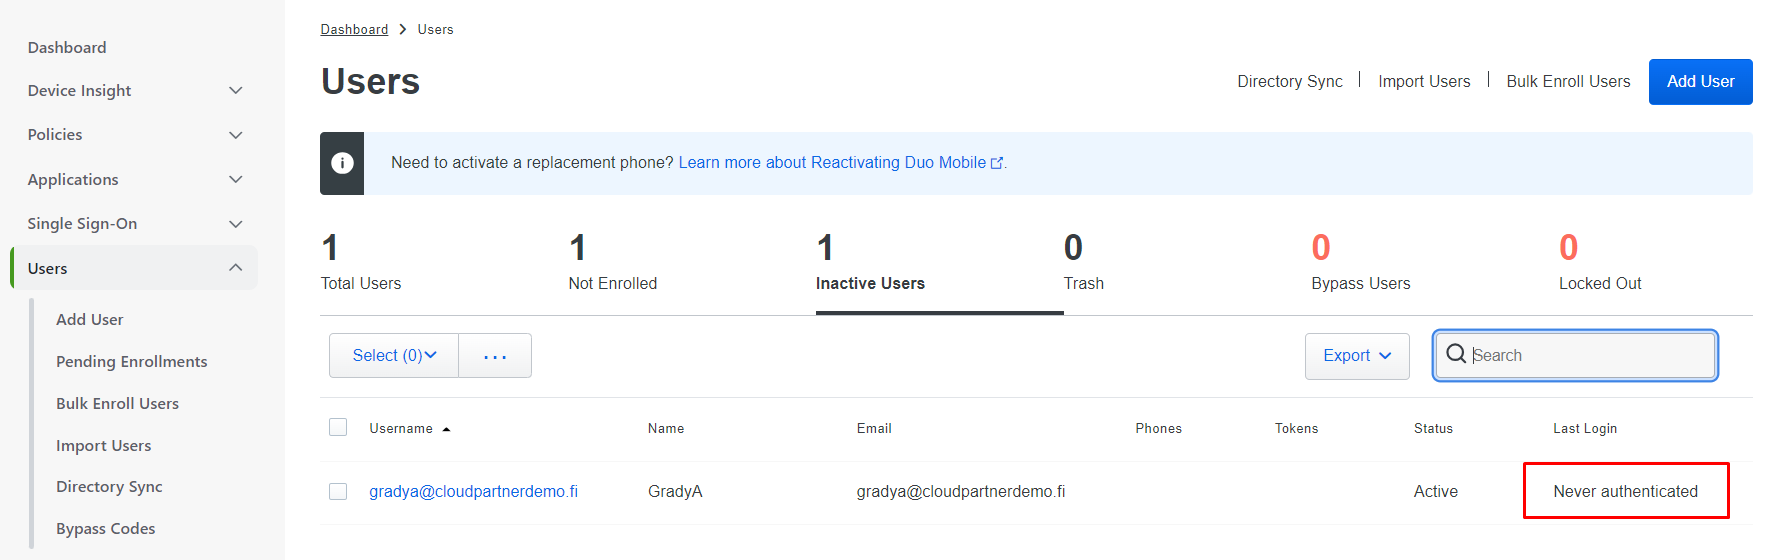Click the external link icon after Duo Mobile

click(997, 163)
